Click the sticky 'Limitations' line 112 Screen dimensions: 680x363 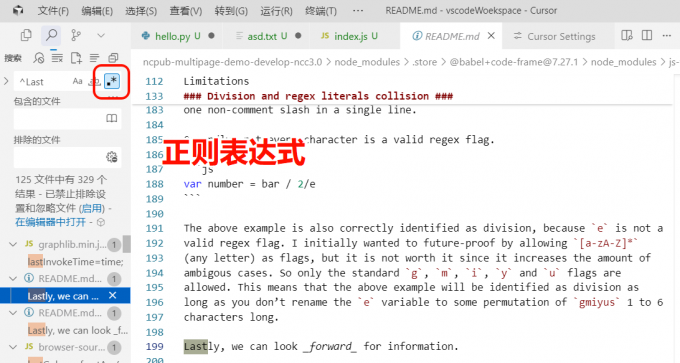click(x=216, y=81)
